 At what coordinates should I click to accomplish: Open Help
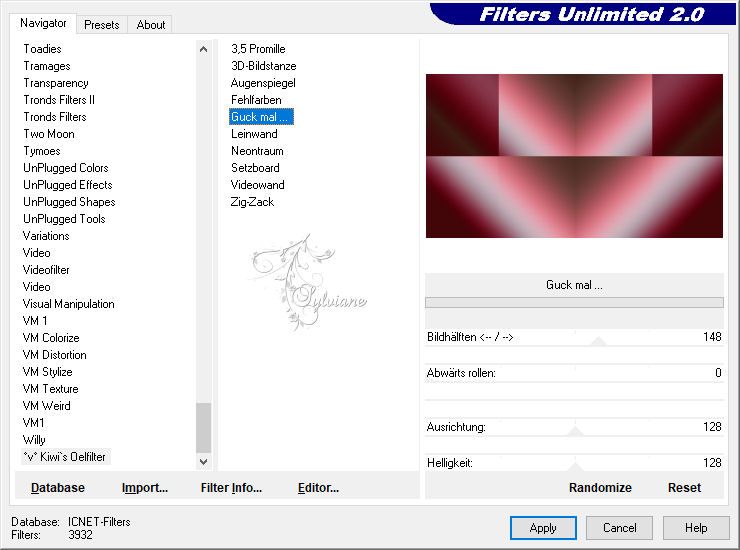pyautogui.click(x=696, y=528)
